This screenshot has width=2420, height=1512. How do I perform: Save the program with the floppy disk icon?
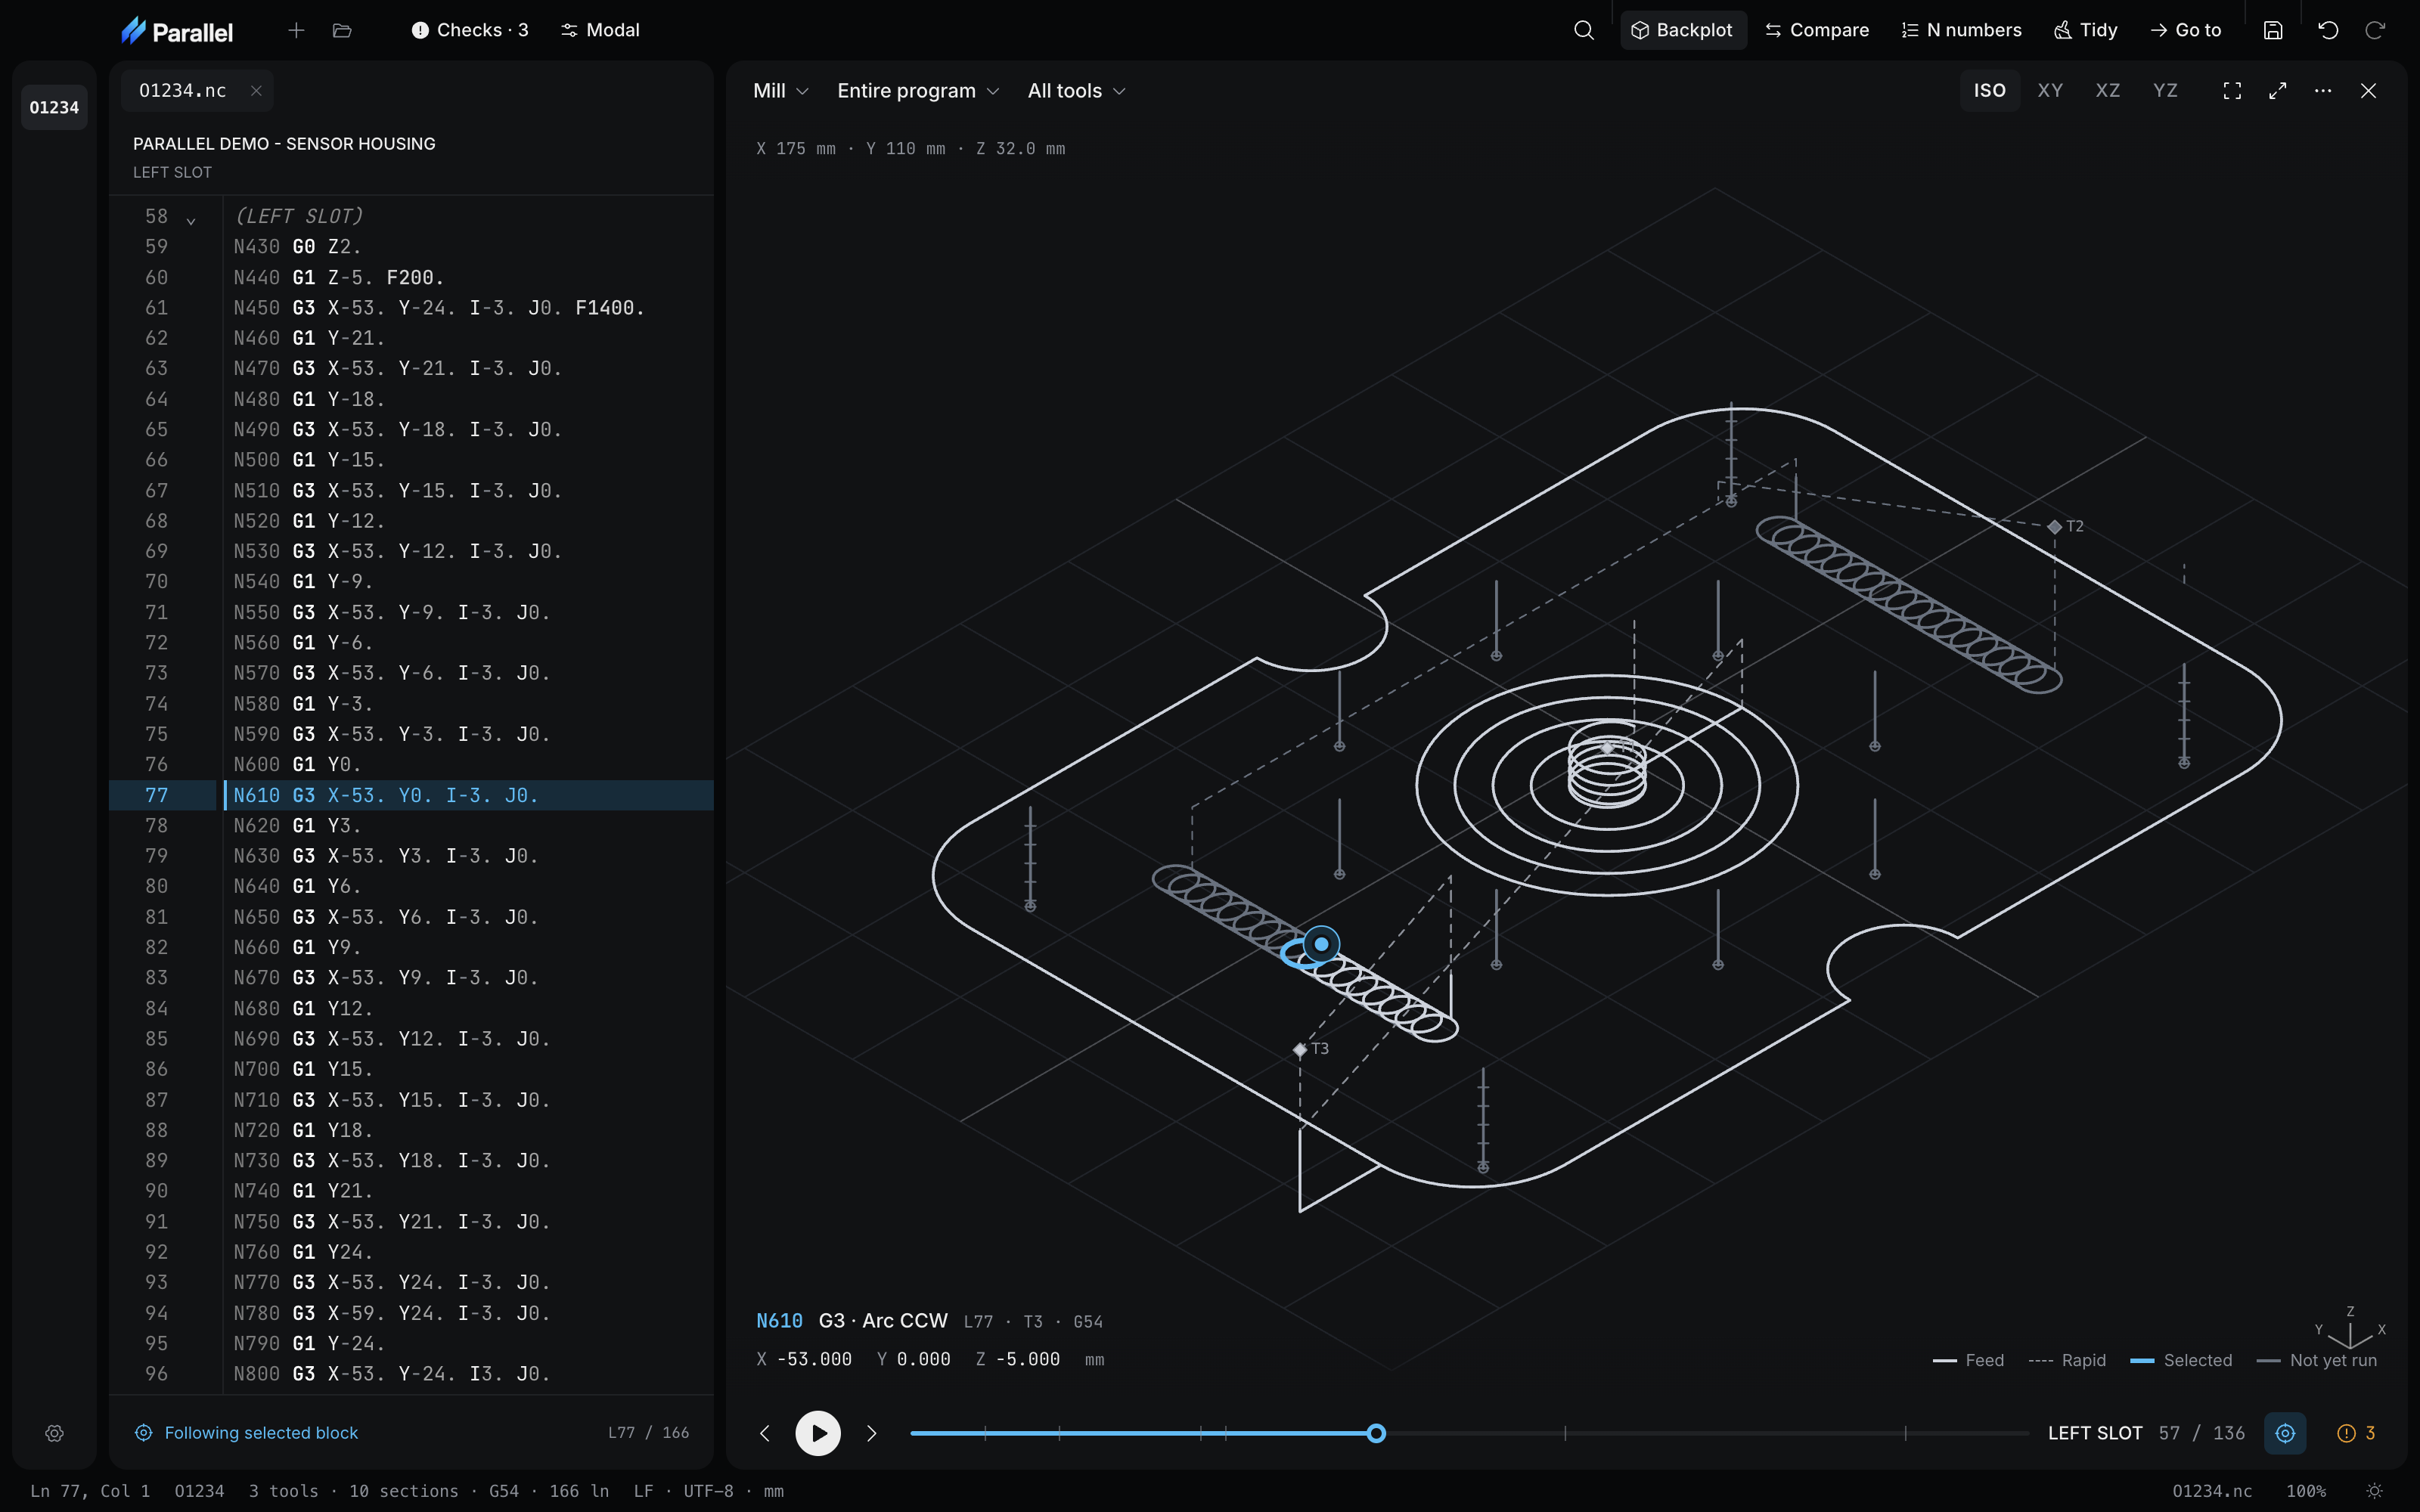coord(2273,30)
